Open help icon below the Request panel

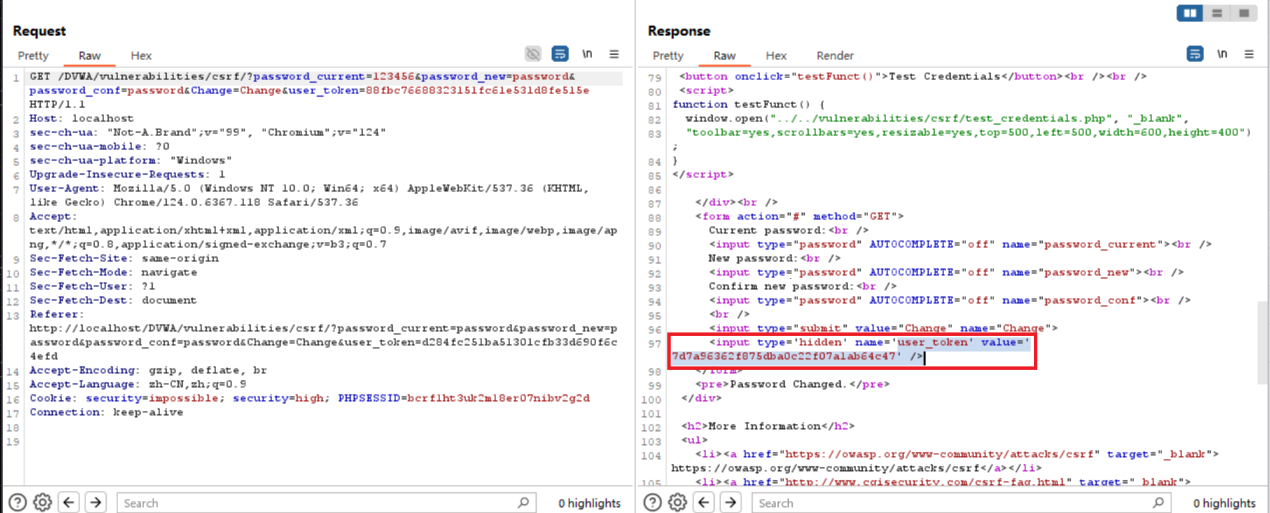pos(17,502)
